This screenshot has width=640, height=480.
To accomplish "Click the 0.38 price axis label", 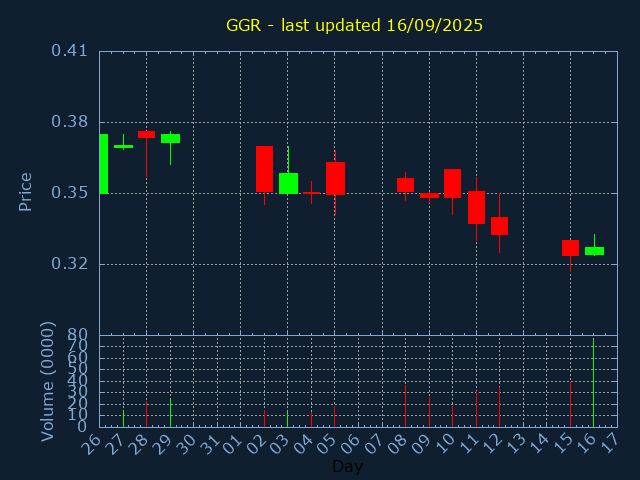I will pos(69,122).
